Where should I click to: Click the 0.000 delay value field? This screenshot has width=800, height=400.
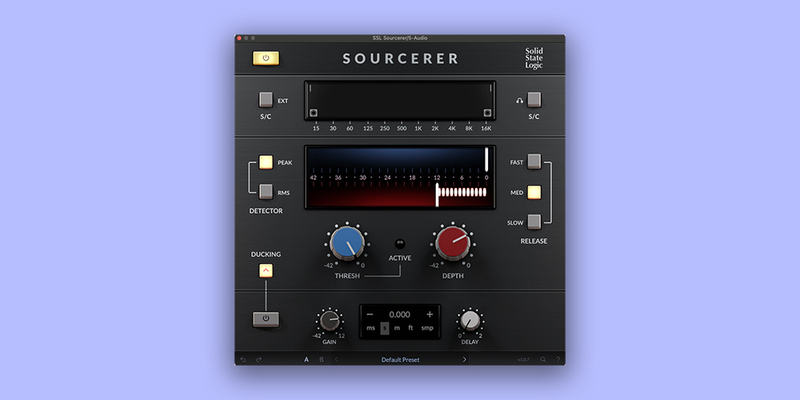click(x=399, y=315)
